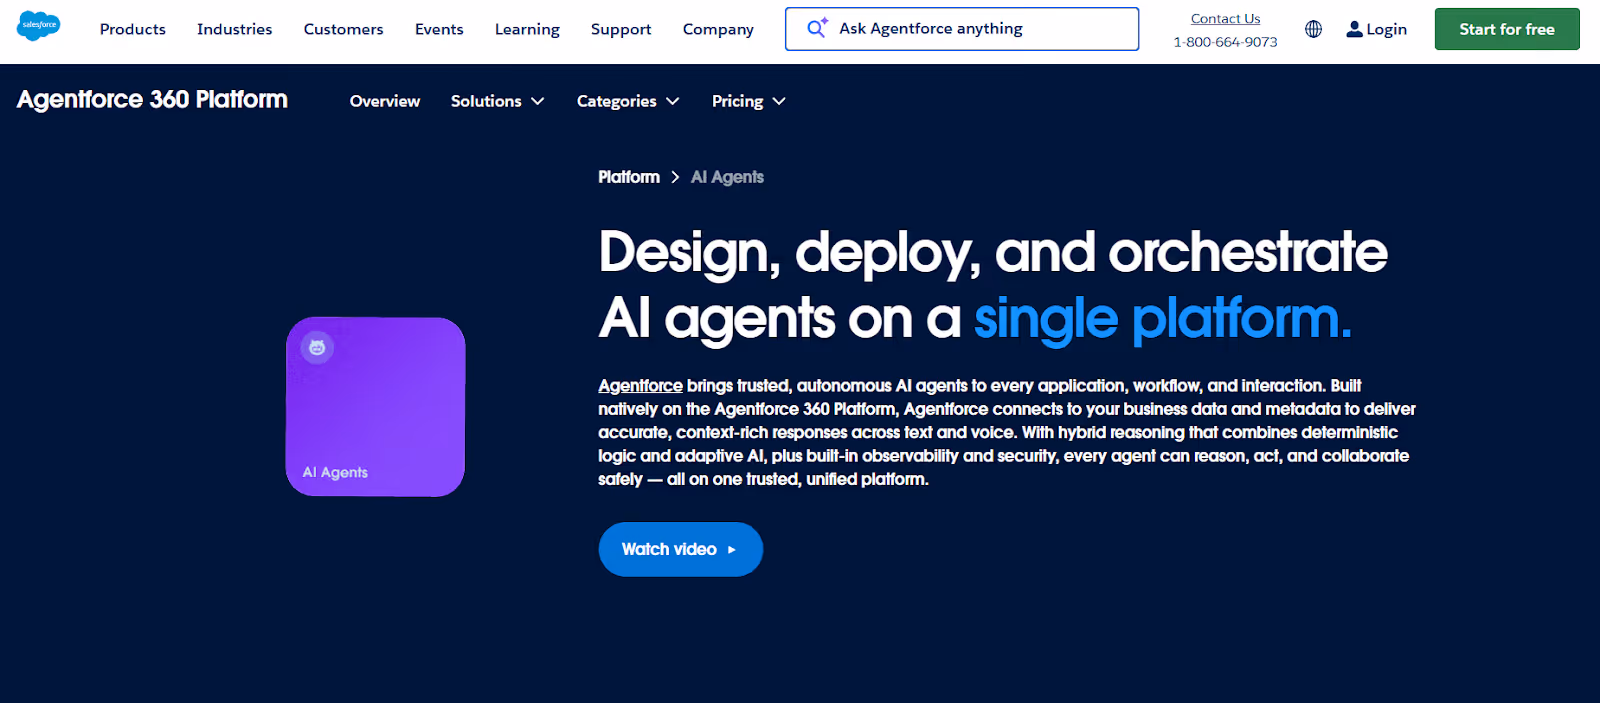Expand the Solutions dropdown
The height and width of the screenshot is (703, 1600).
[497, 101]
